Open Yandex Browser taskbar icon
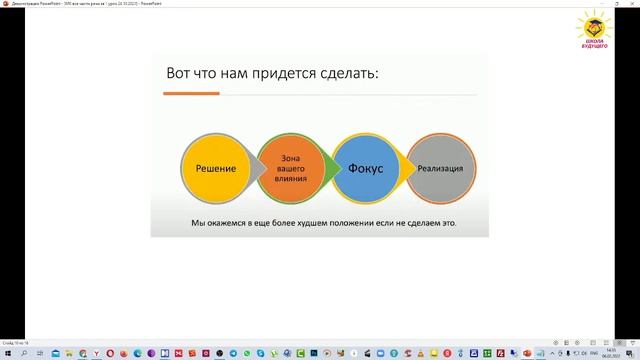640x360 pixels. pyautogui.click(x=97, y=353)
